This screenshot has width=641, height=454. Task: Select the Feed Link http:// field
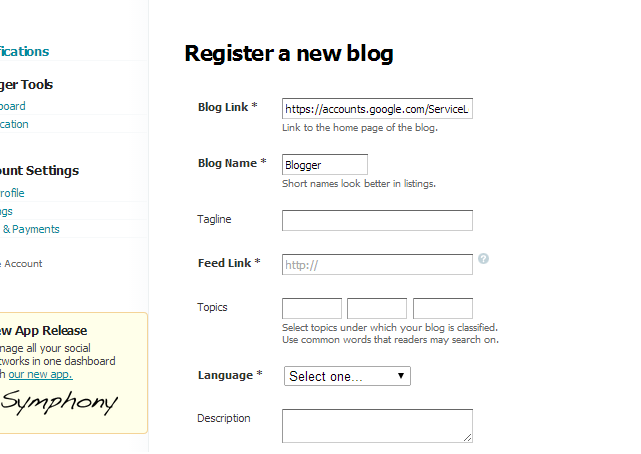[377, 264]
